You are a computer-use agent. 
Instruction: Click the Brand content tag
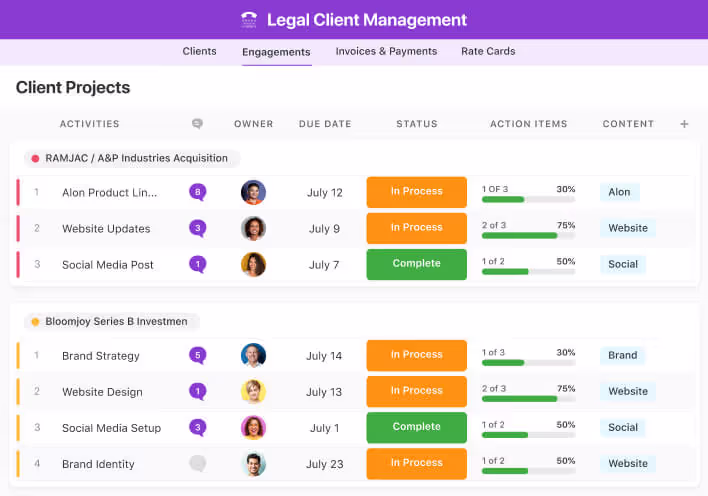622,355
